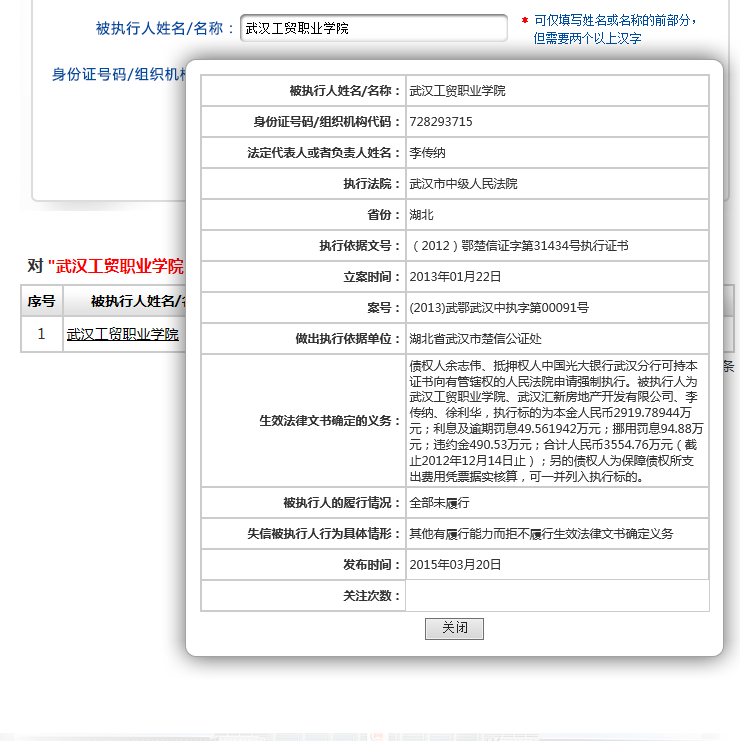Click the publish date 2015年03月20日
740x741 pixels.
coord(455,565)
